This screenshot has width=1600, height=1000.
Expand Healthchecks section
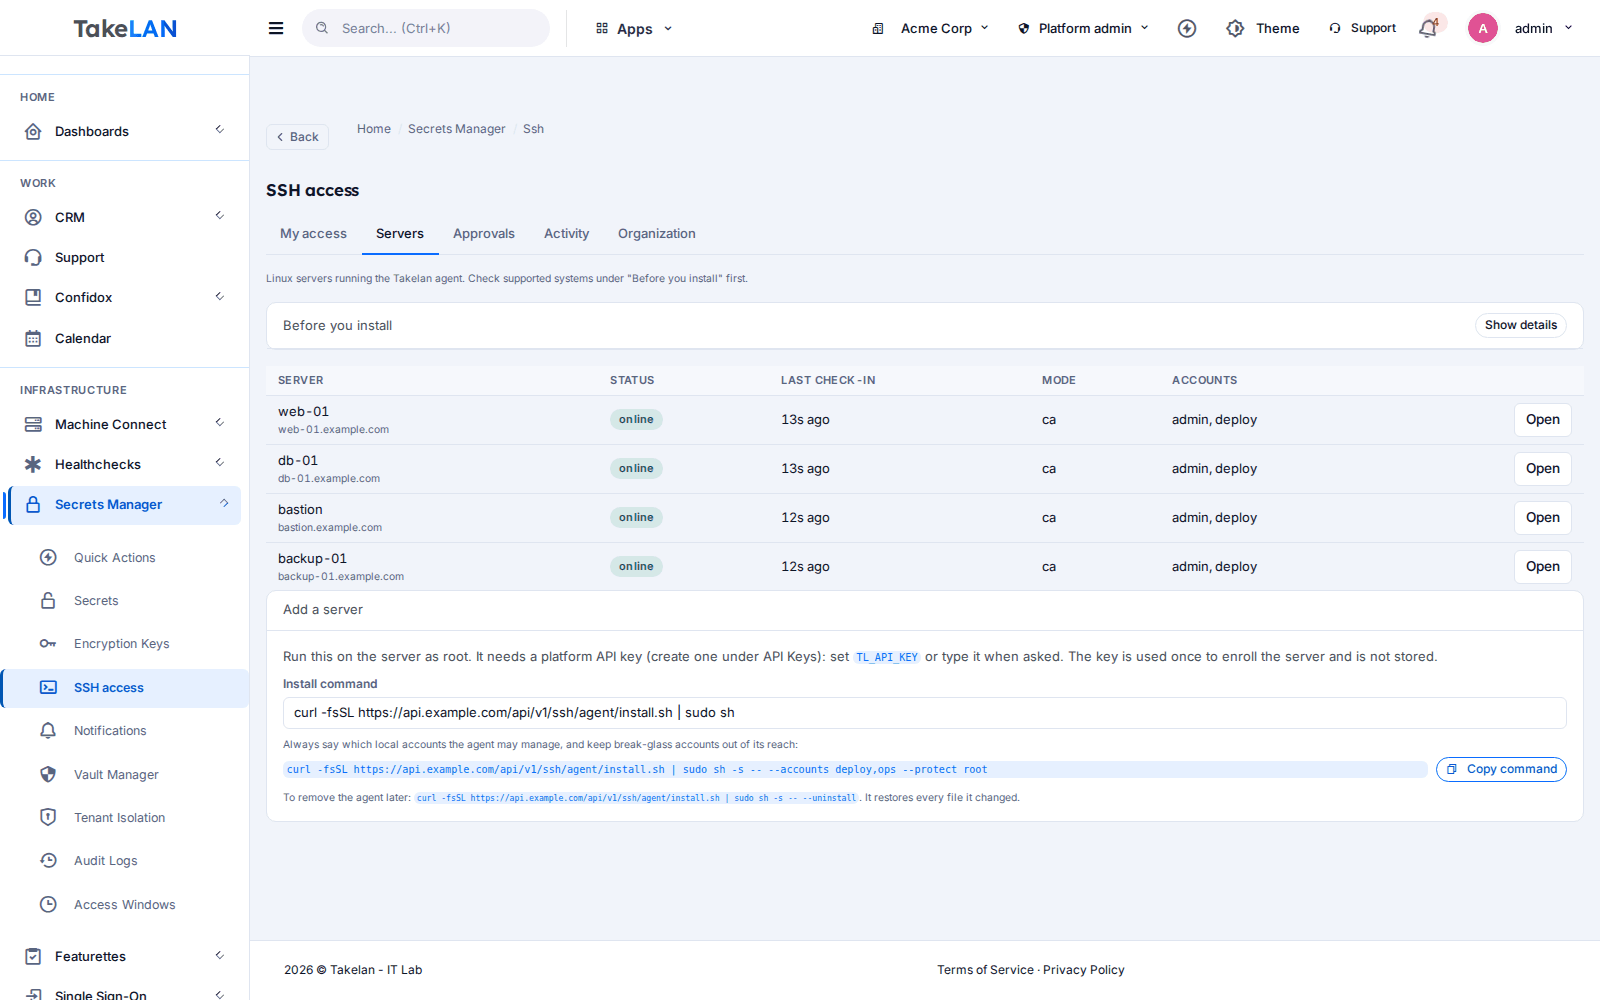pyautogui.click(x=125, y=464)
